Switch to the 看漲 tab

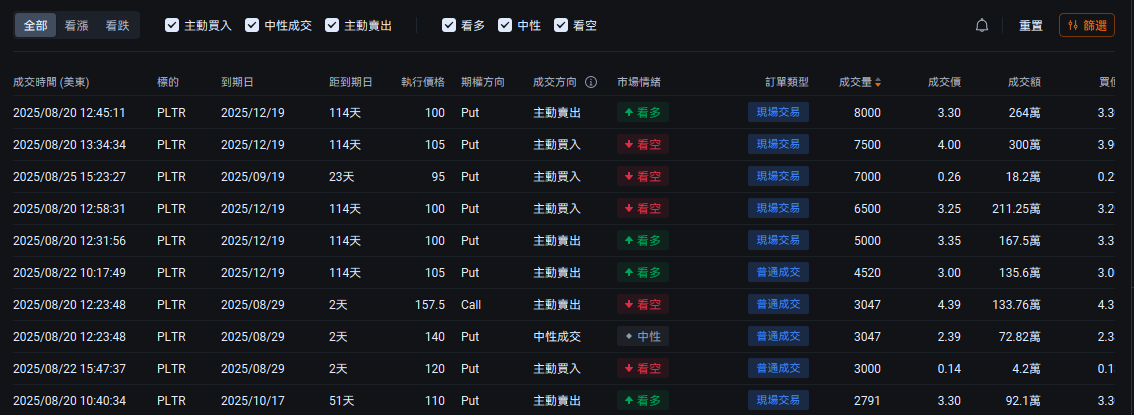[x=76, y=25]
